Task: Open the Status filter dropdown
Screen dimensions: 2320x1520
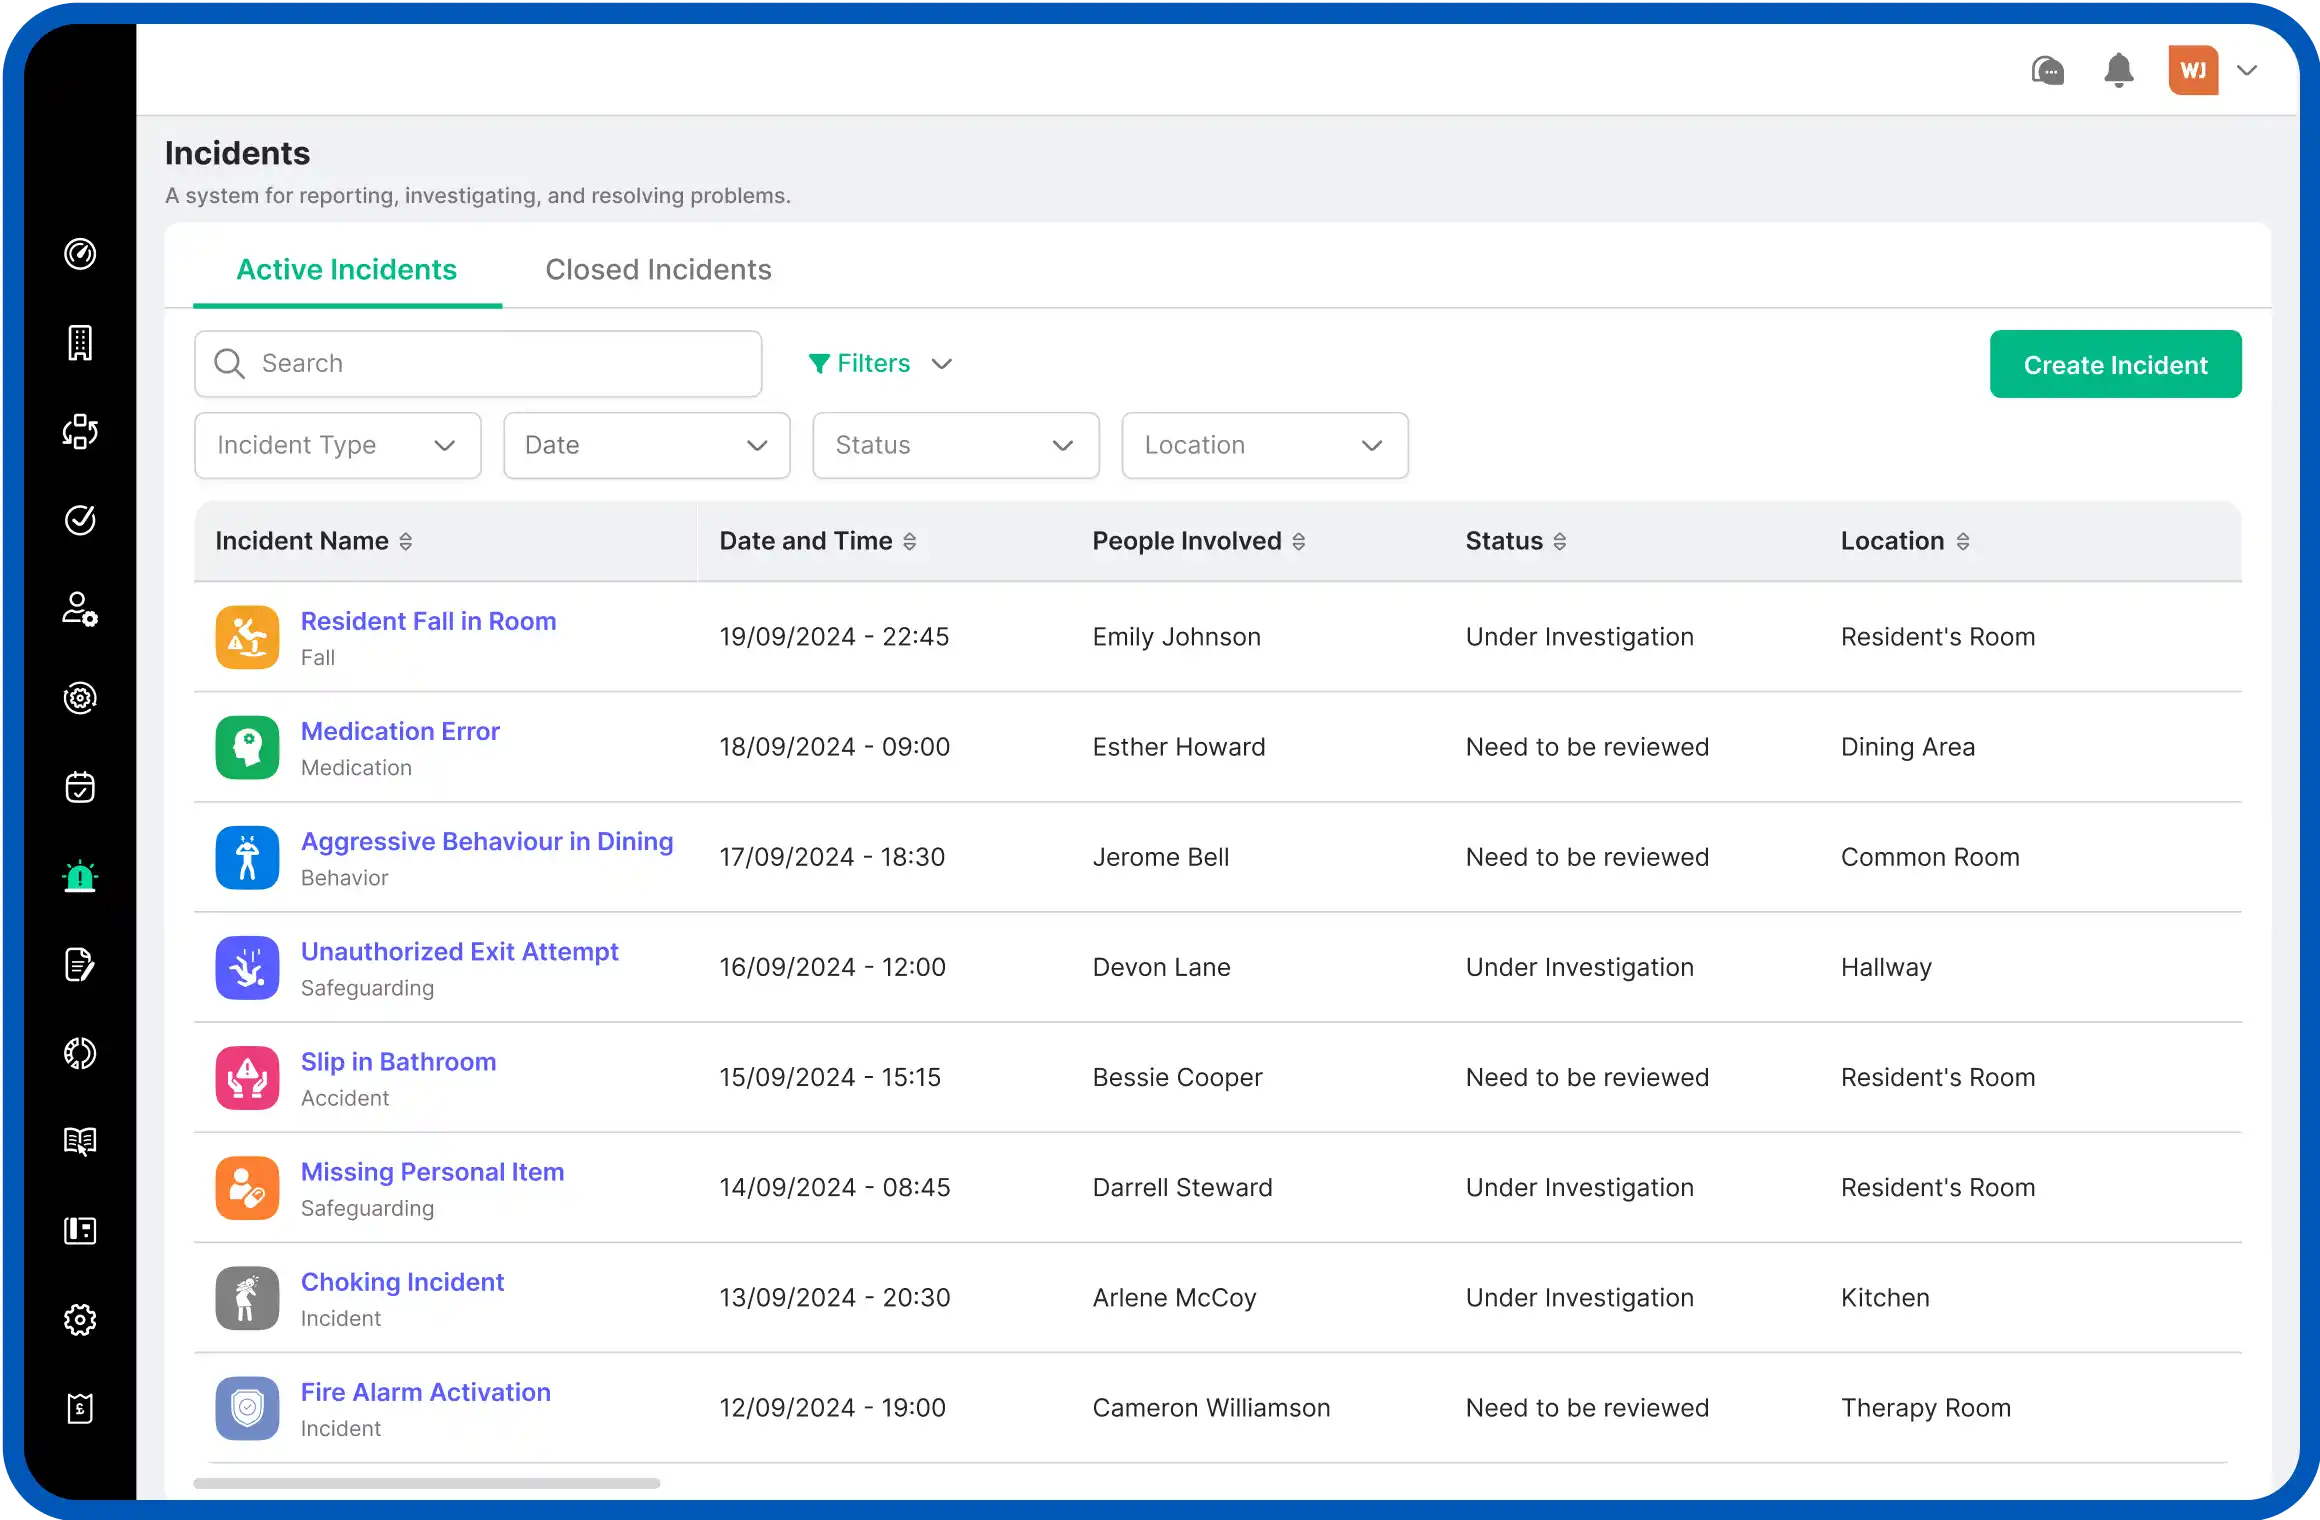Action: point(956,445)
